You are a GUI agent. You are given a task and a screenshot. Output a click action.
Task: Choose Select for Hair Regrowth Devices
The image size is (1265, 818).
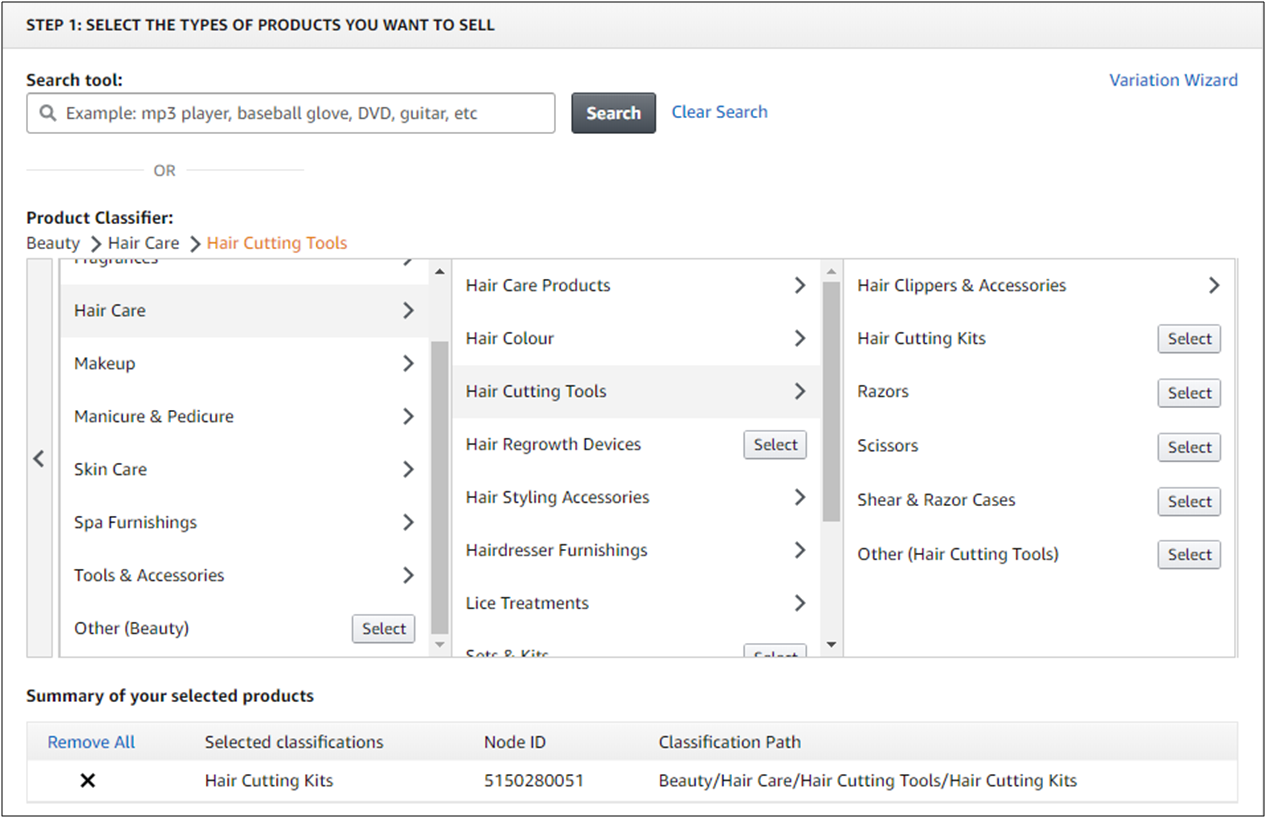(x=775, y=445)
